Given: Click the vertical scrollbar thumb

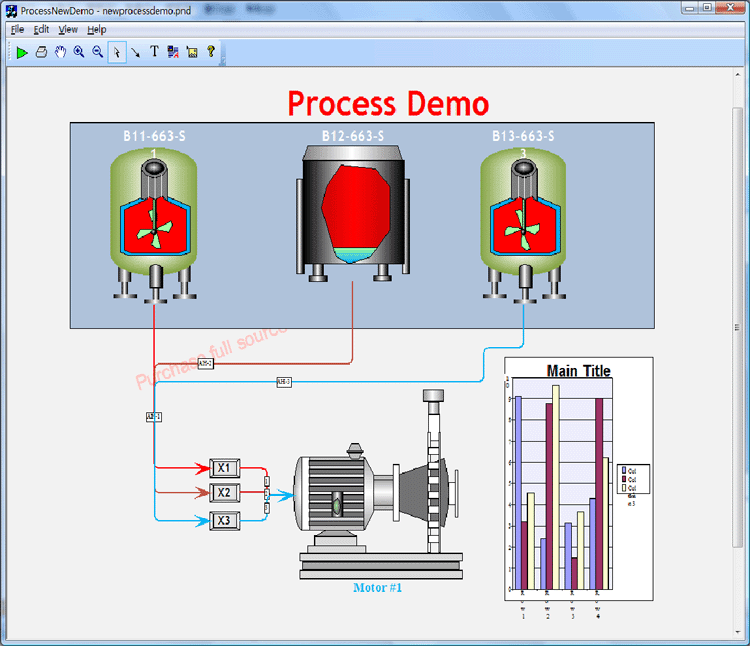Looking at the screenshot, I should (738, 328).
